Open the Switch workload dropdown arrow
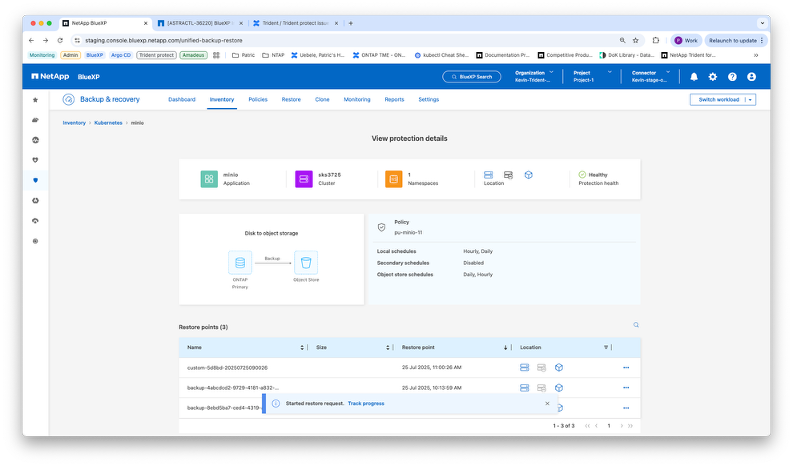Image resolution: width=793 pixels, height=466 pixels. point(751,100)
